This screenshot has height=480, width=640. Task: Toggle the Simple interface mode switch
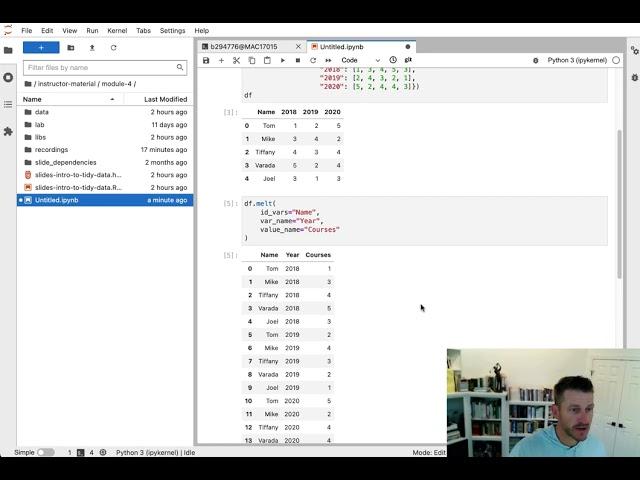coord(46,452)
